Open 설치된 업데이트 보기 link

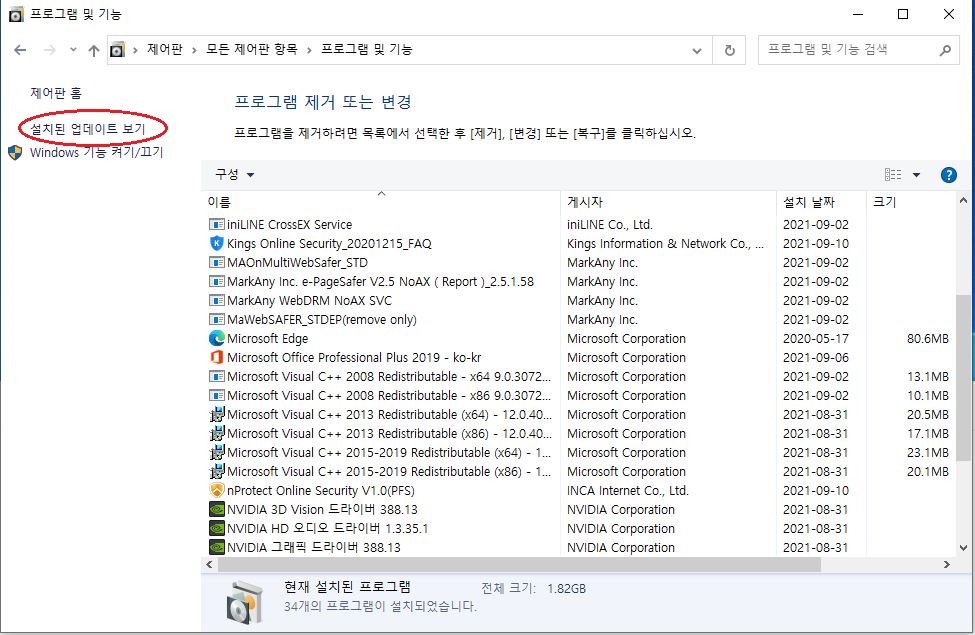click(88, 129)
